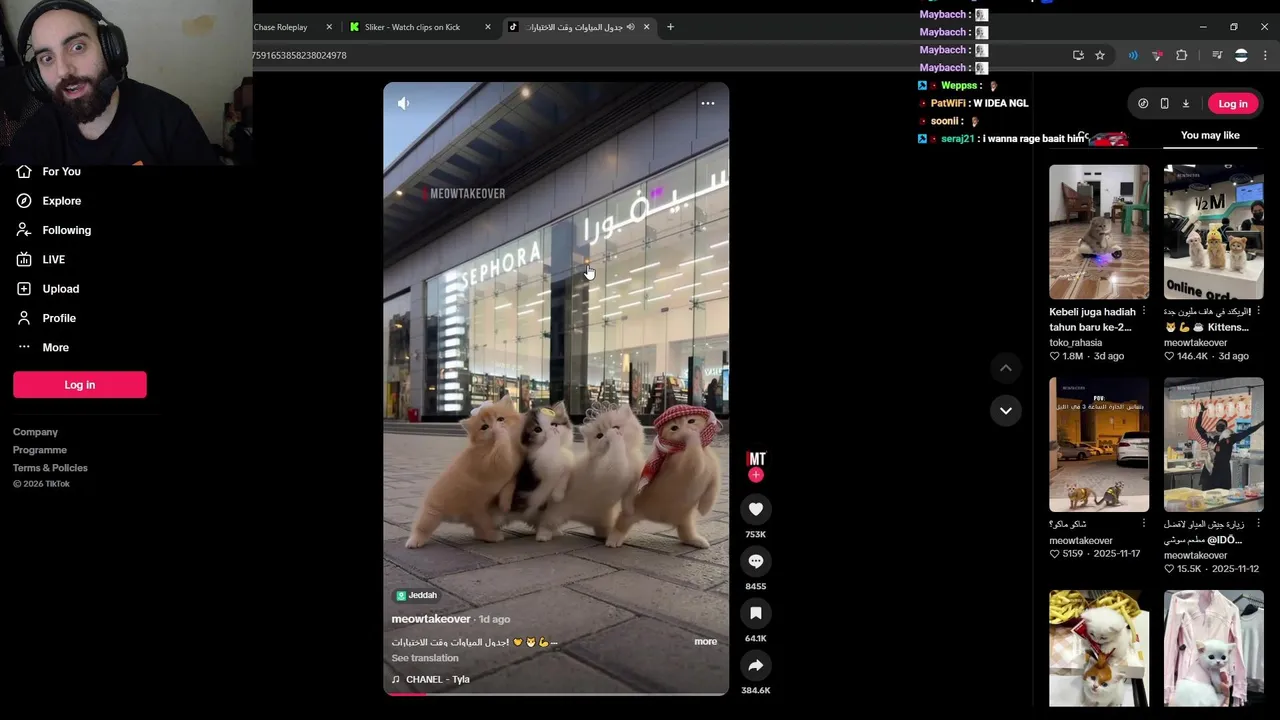Viewport: 1280px width, 720px height.
Task: Expand caption with the more link
Action: pyautogui.click(x=706, y=642)
